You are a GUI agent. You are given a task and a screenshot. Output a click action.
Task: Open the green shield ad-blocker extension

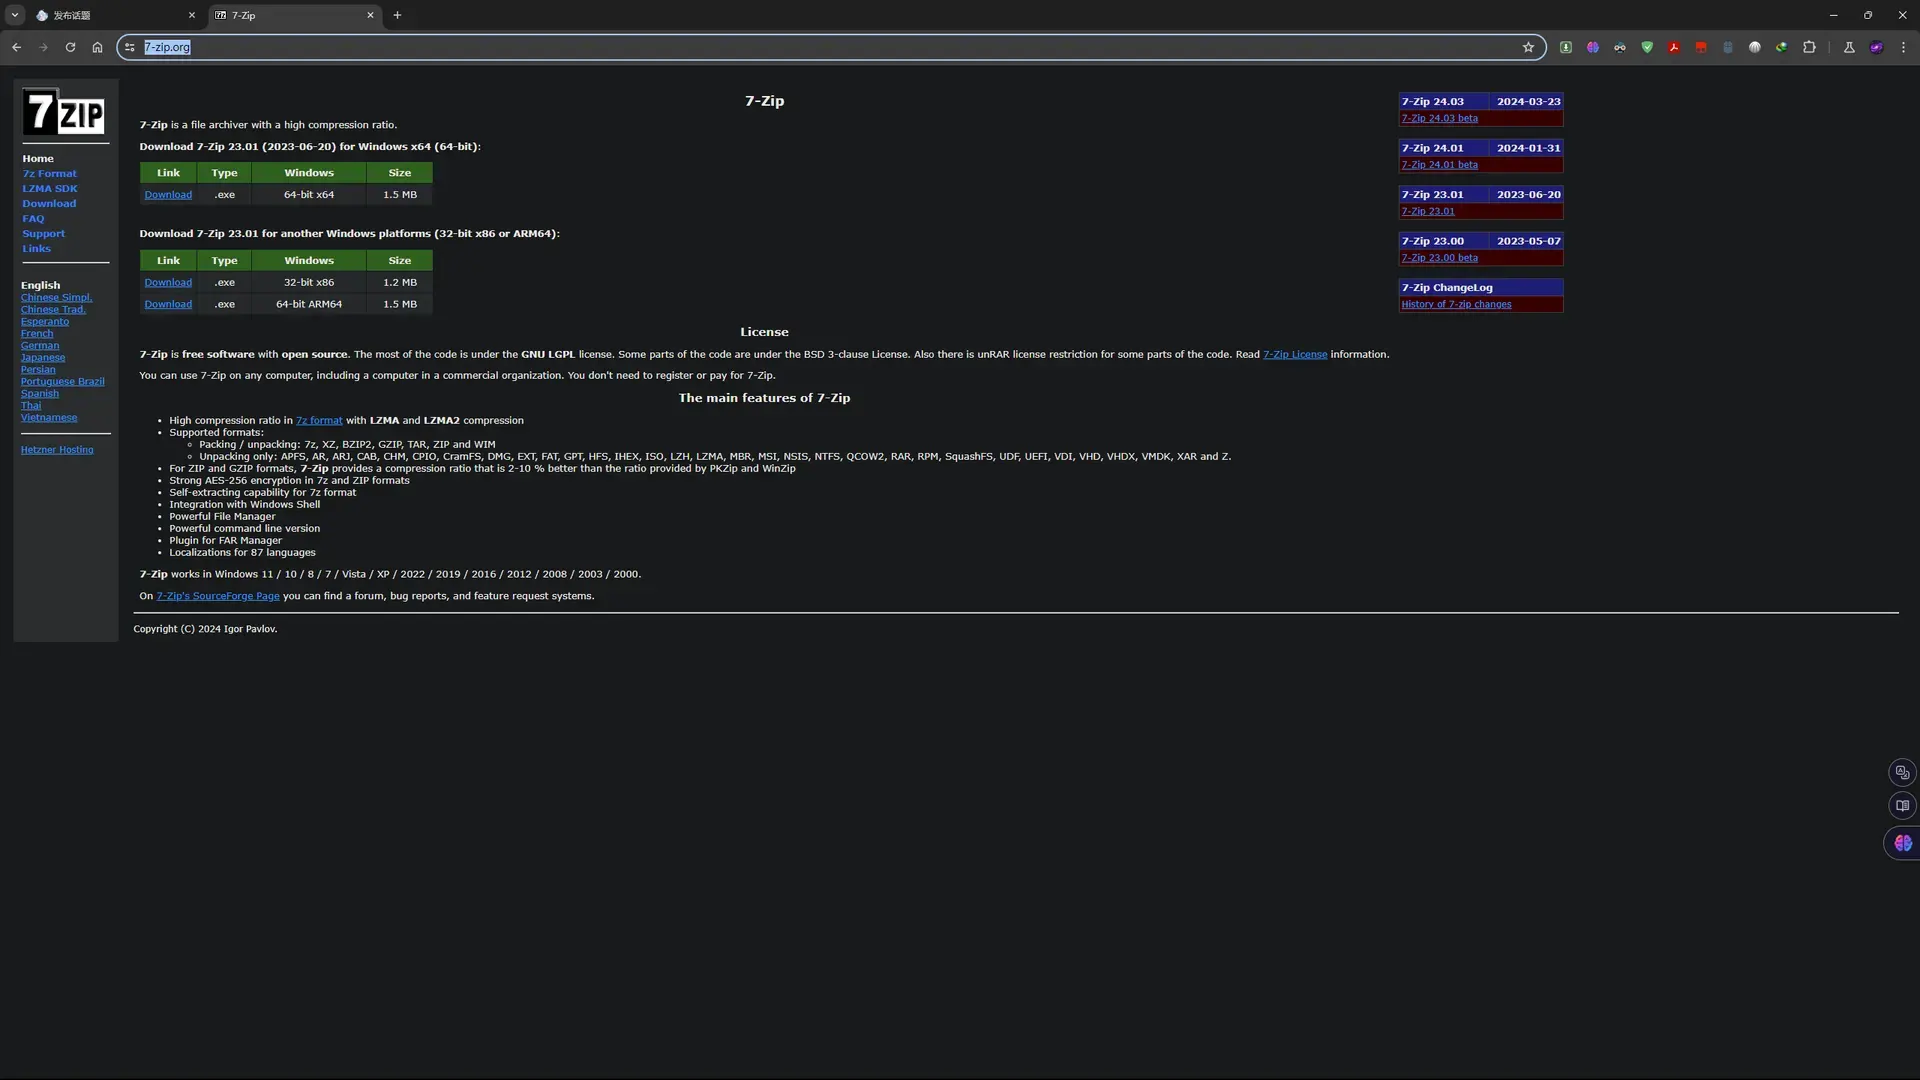[x=1647, y=47]
